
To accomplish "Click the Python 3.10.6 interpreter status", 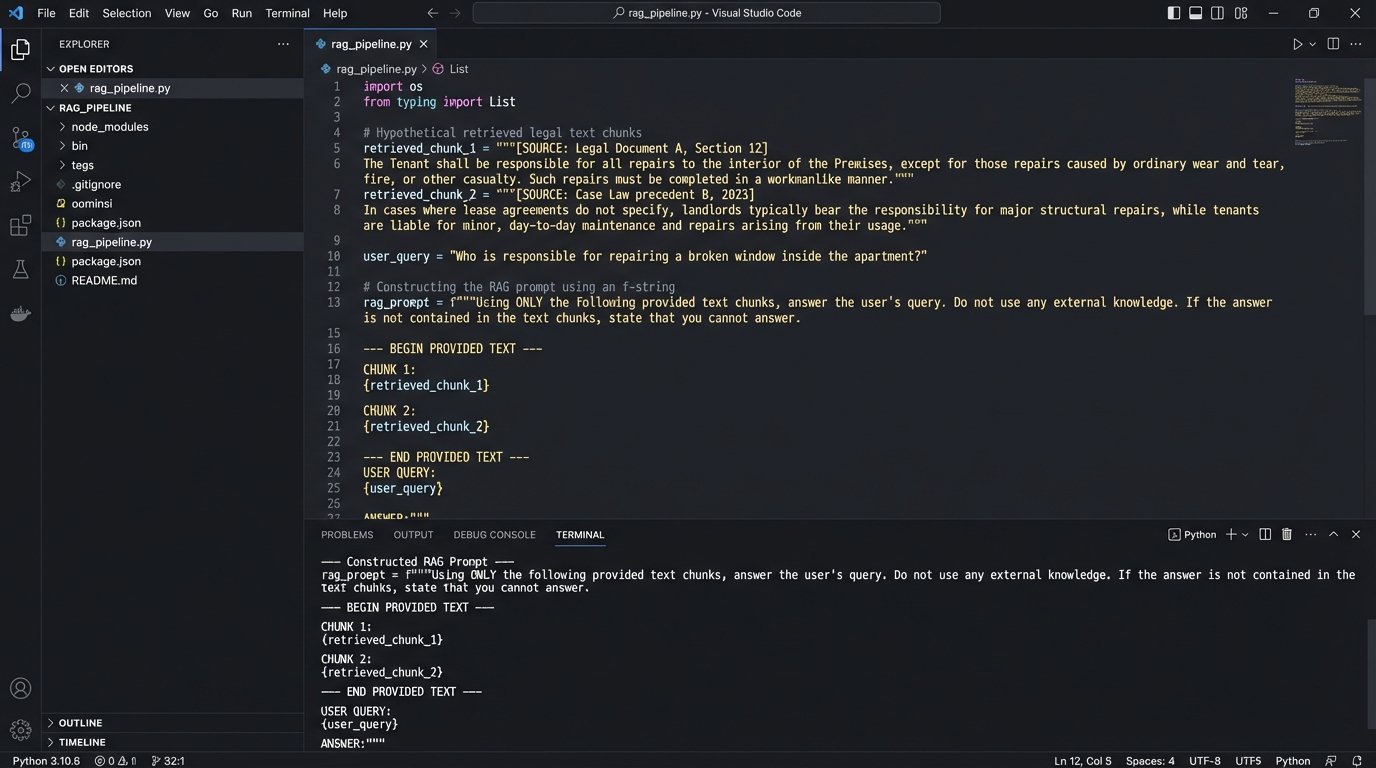I will pyautogui.click(x=46, y=761).
